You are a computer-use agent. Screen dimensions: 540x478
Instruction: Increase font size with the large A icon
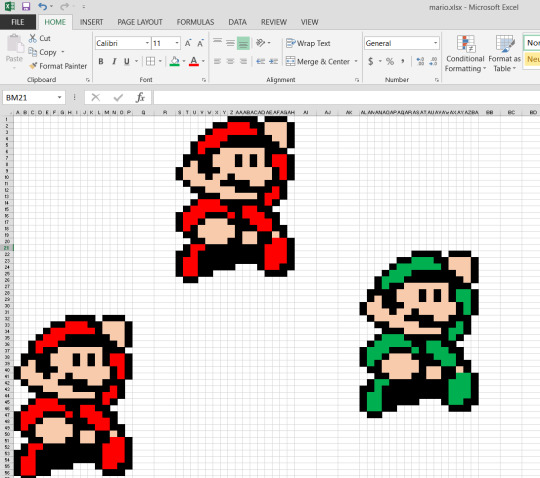click(188, 43)
